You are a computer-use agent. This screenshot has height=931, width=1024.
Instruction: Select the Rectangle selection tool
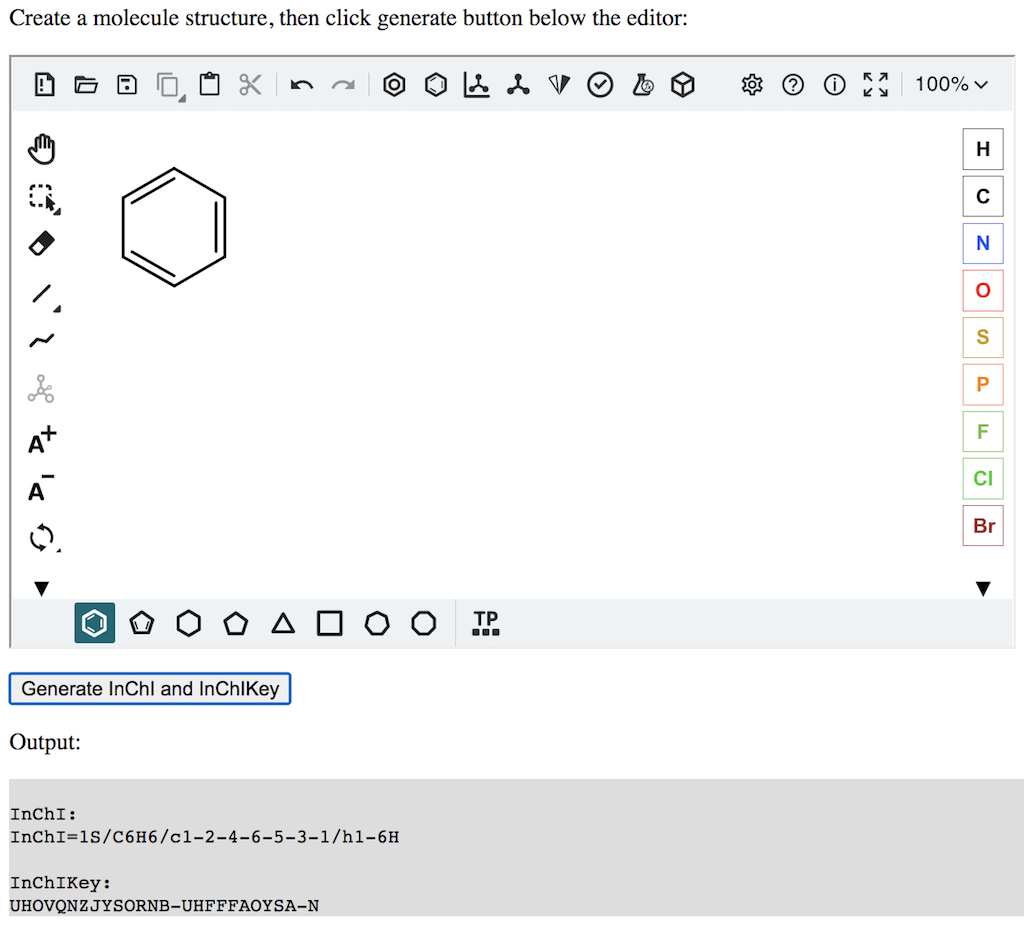point(41,198)
